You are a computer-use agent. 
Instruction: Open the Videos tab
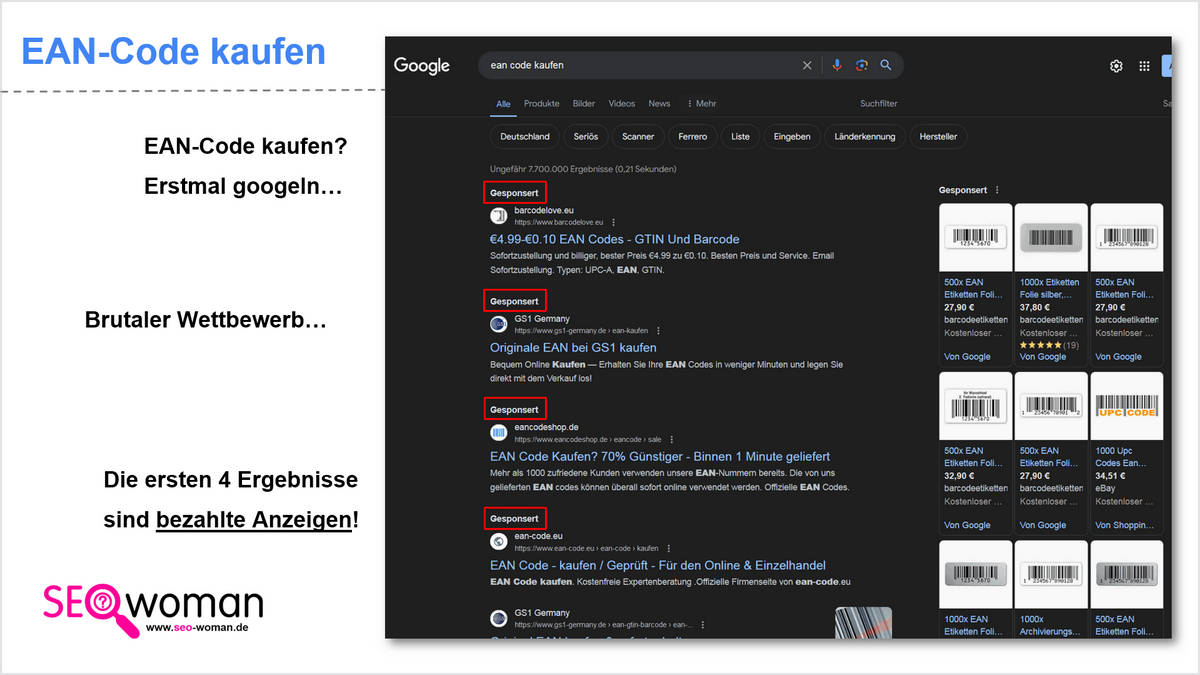click(622, 104)
